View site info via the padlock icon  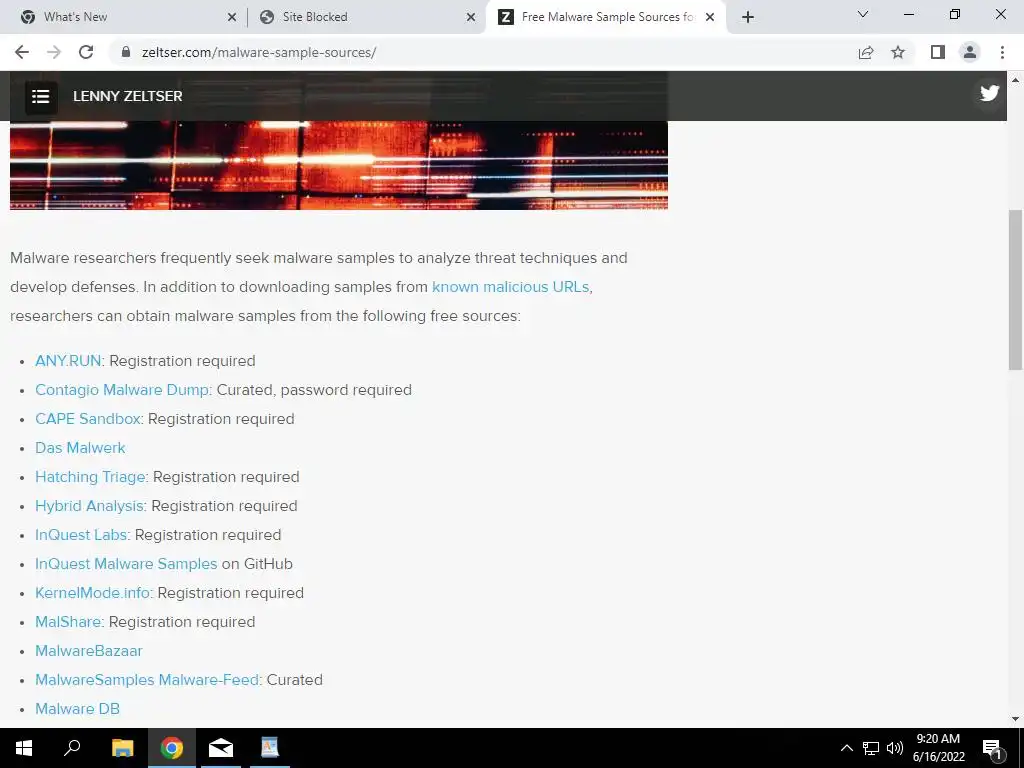125,52
